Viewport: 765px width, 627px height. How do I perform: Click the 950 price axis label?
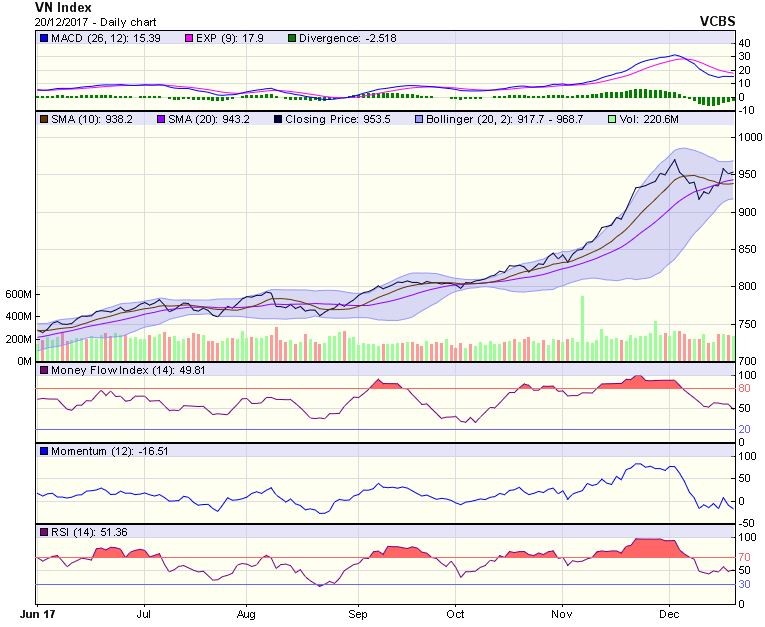coord(748,174)
